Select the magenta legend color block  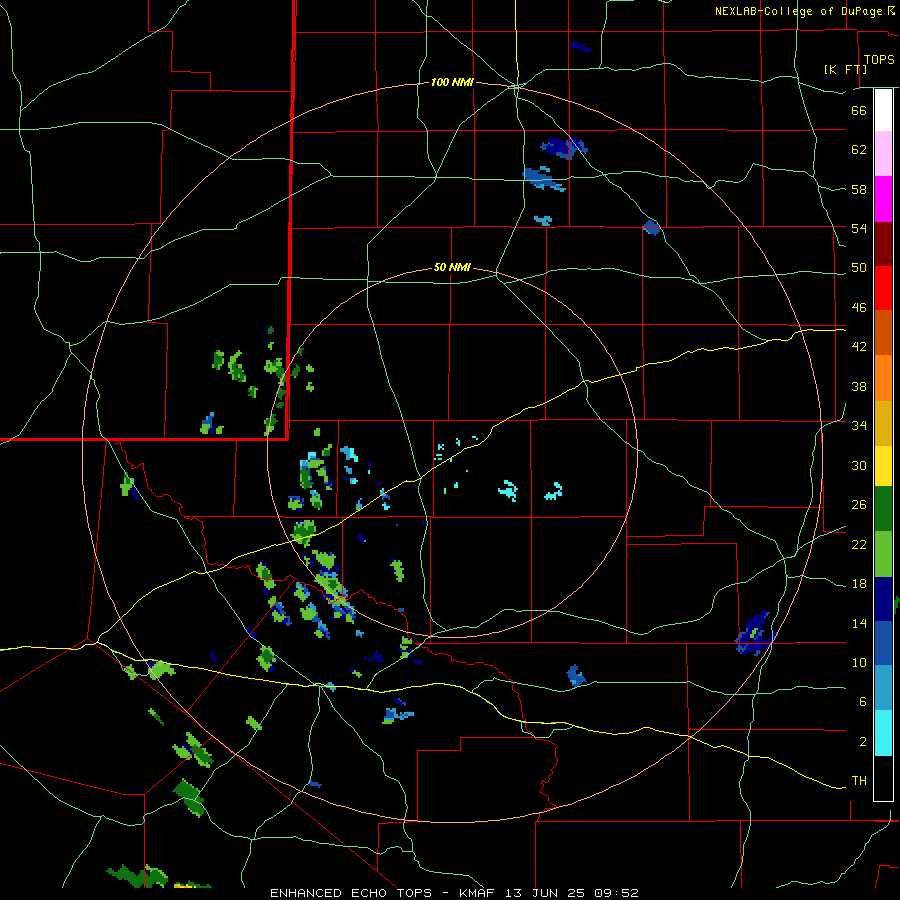[x=883, y=199]
